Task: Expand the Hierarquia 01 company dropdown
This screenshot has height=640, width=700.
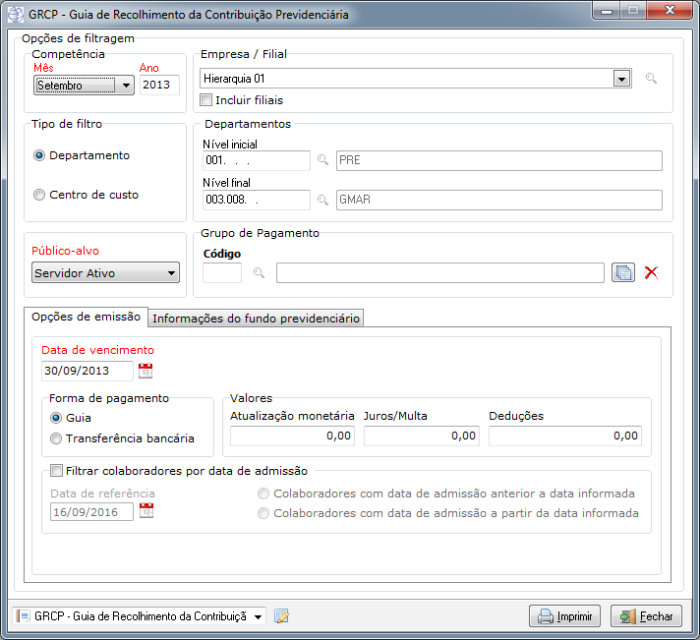Action: 621,78
